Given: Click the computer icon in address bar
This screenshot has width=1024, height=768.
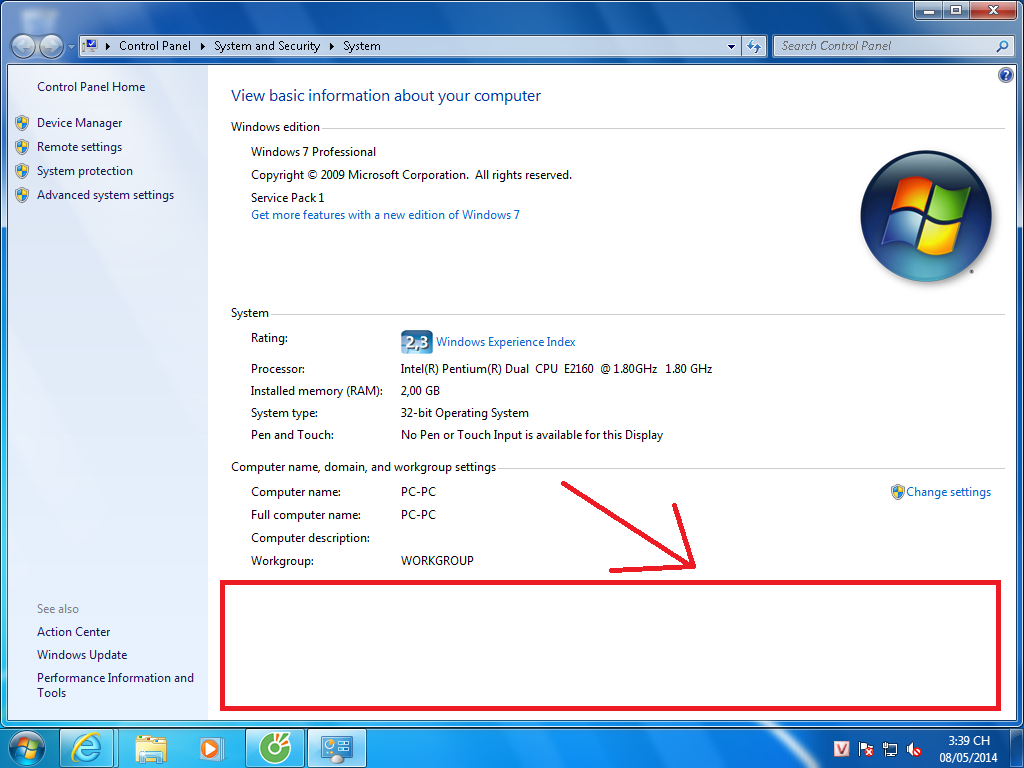Looking at the screenshot, I should 91,46.
